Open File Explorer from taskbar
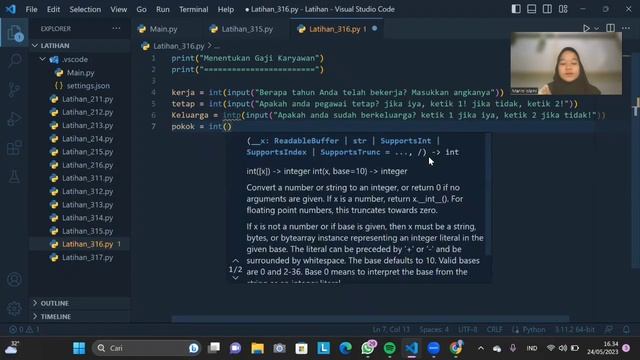 pyautogui.click(x=257, y=348)
